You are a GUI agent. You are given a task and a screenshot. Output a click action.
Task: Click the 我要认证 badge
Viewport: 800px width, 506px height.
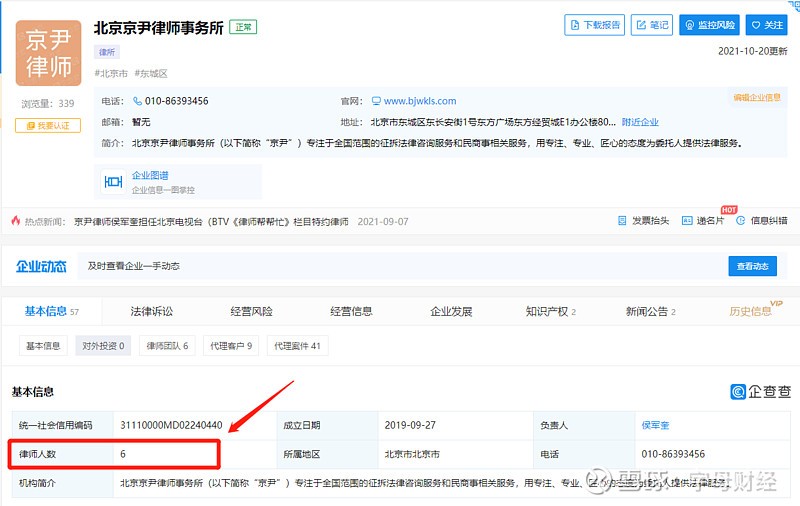[48, 126]
